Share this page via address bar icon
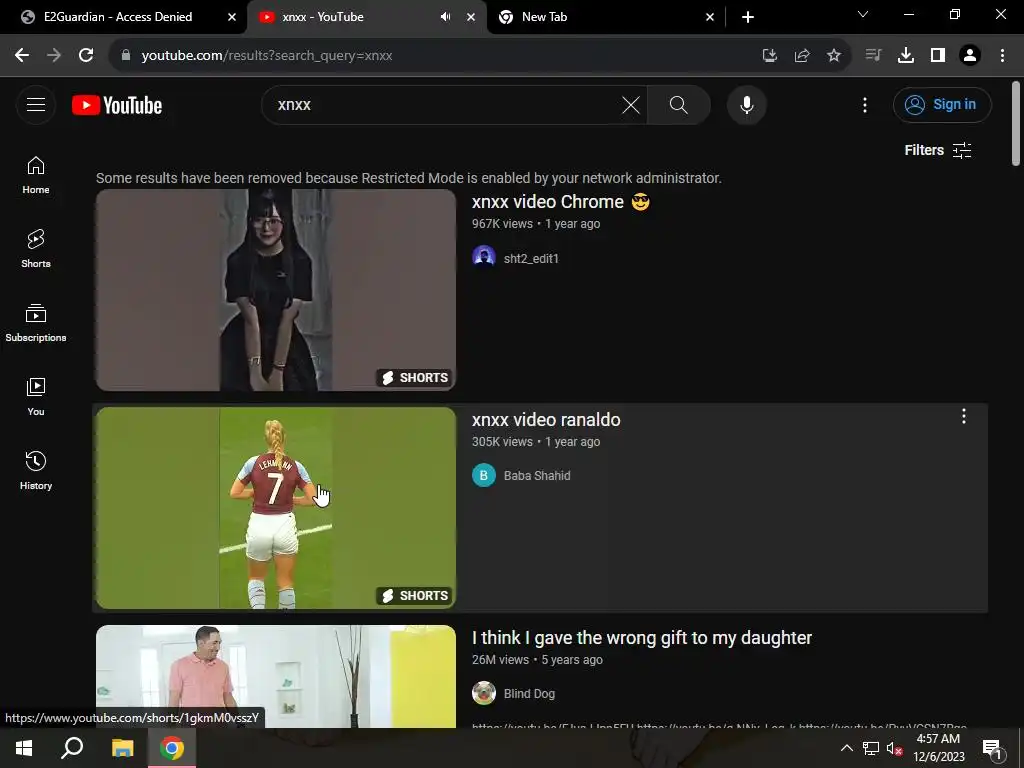Image resolution: width=1024 pixels, height=768 pixels. 802,55
